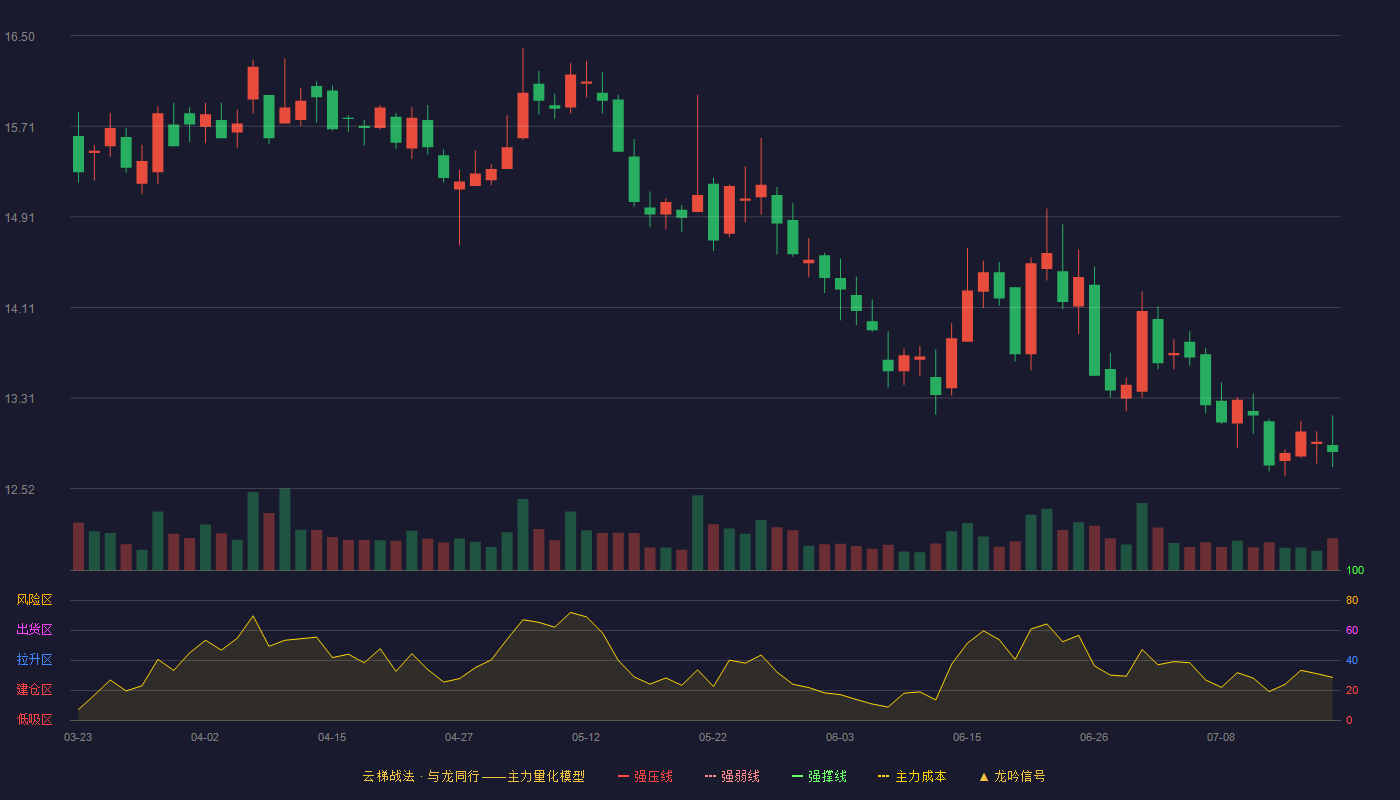Click the 12.52 price axis label
1400x800 pixels.
coord(20,490)
